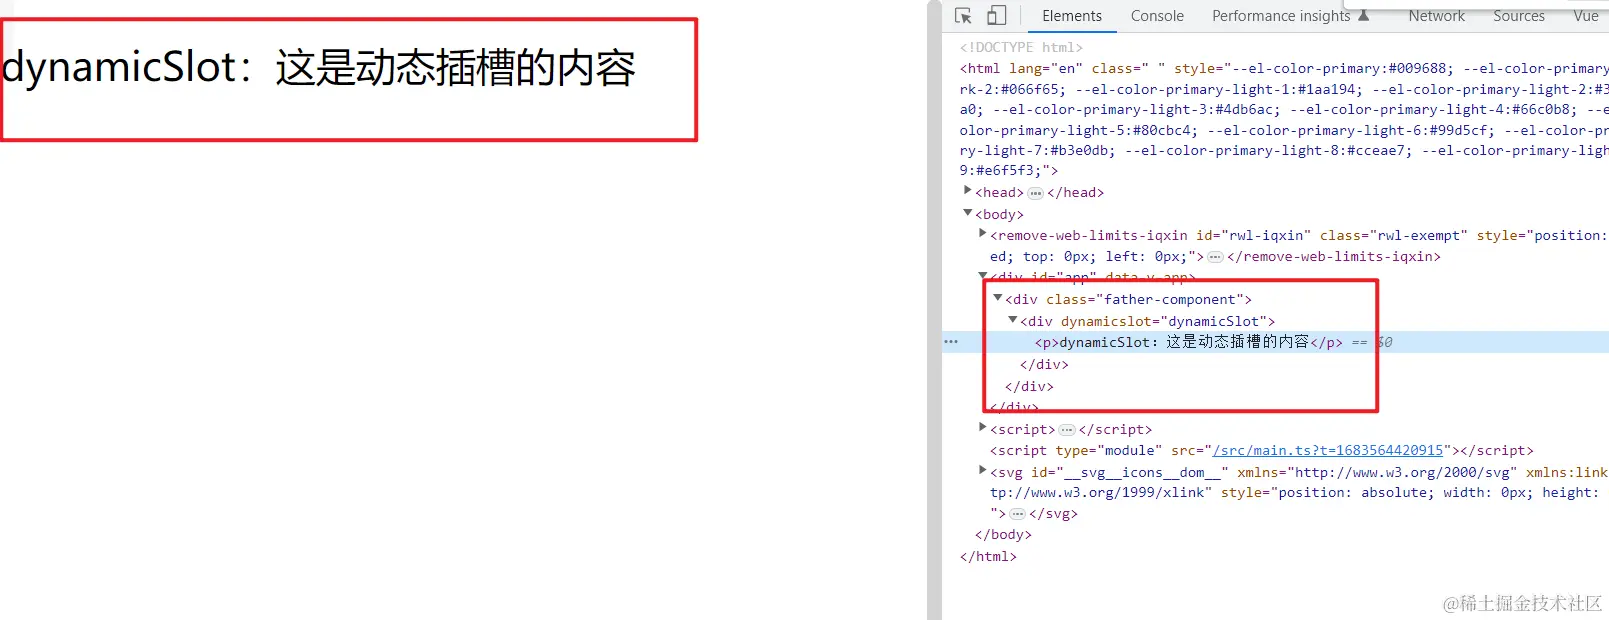Viewport: 1609px width, 620px height.
Task: Click the closing </svg> tag text
Action: (1053, 514)
